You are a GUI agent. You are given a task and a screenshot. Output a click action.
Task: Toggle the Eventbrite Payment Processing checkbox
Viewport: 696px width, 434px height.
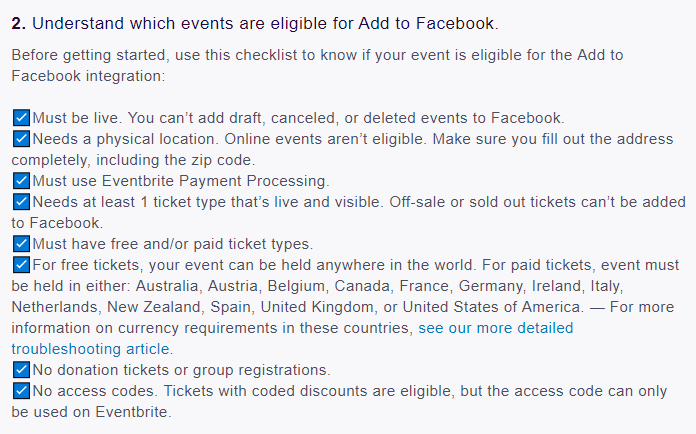click(21, 181)
